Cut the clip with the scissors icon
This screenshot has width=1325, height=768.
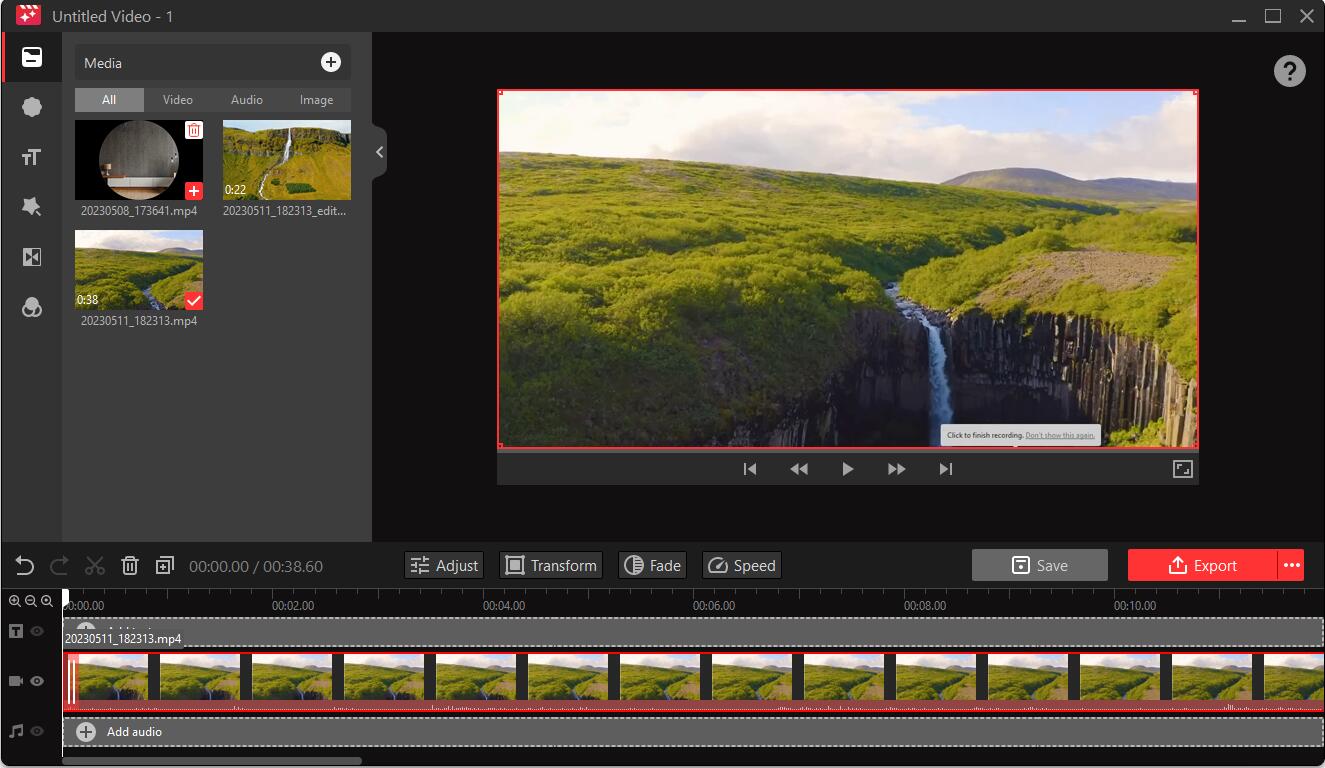[95, 565]
